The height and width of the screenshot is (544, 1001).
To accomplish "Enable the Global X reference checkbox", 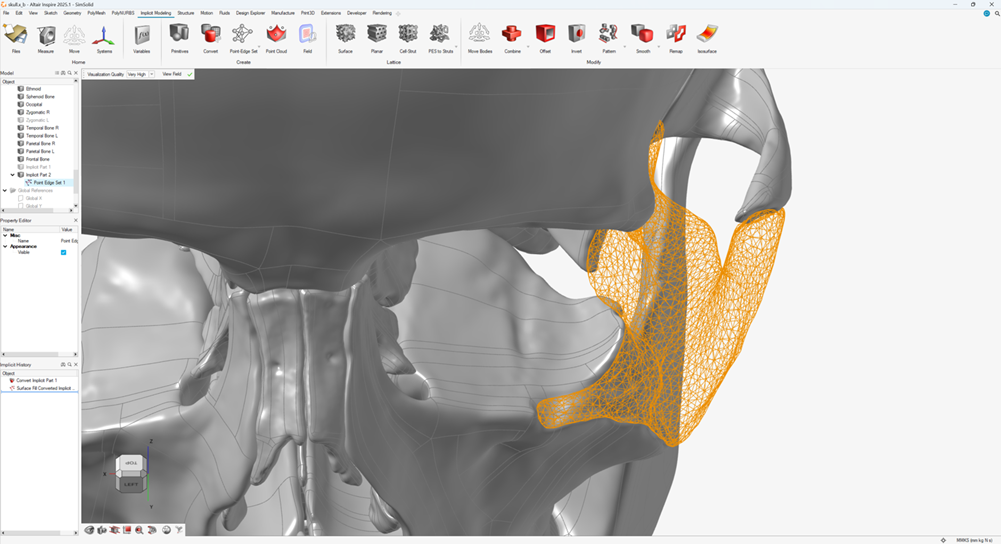I will pos(21,198).
